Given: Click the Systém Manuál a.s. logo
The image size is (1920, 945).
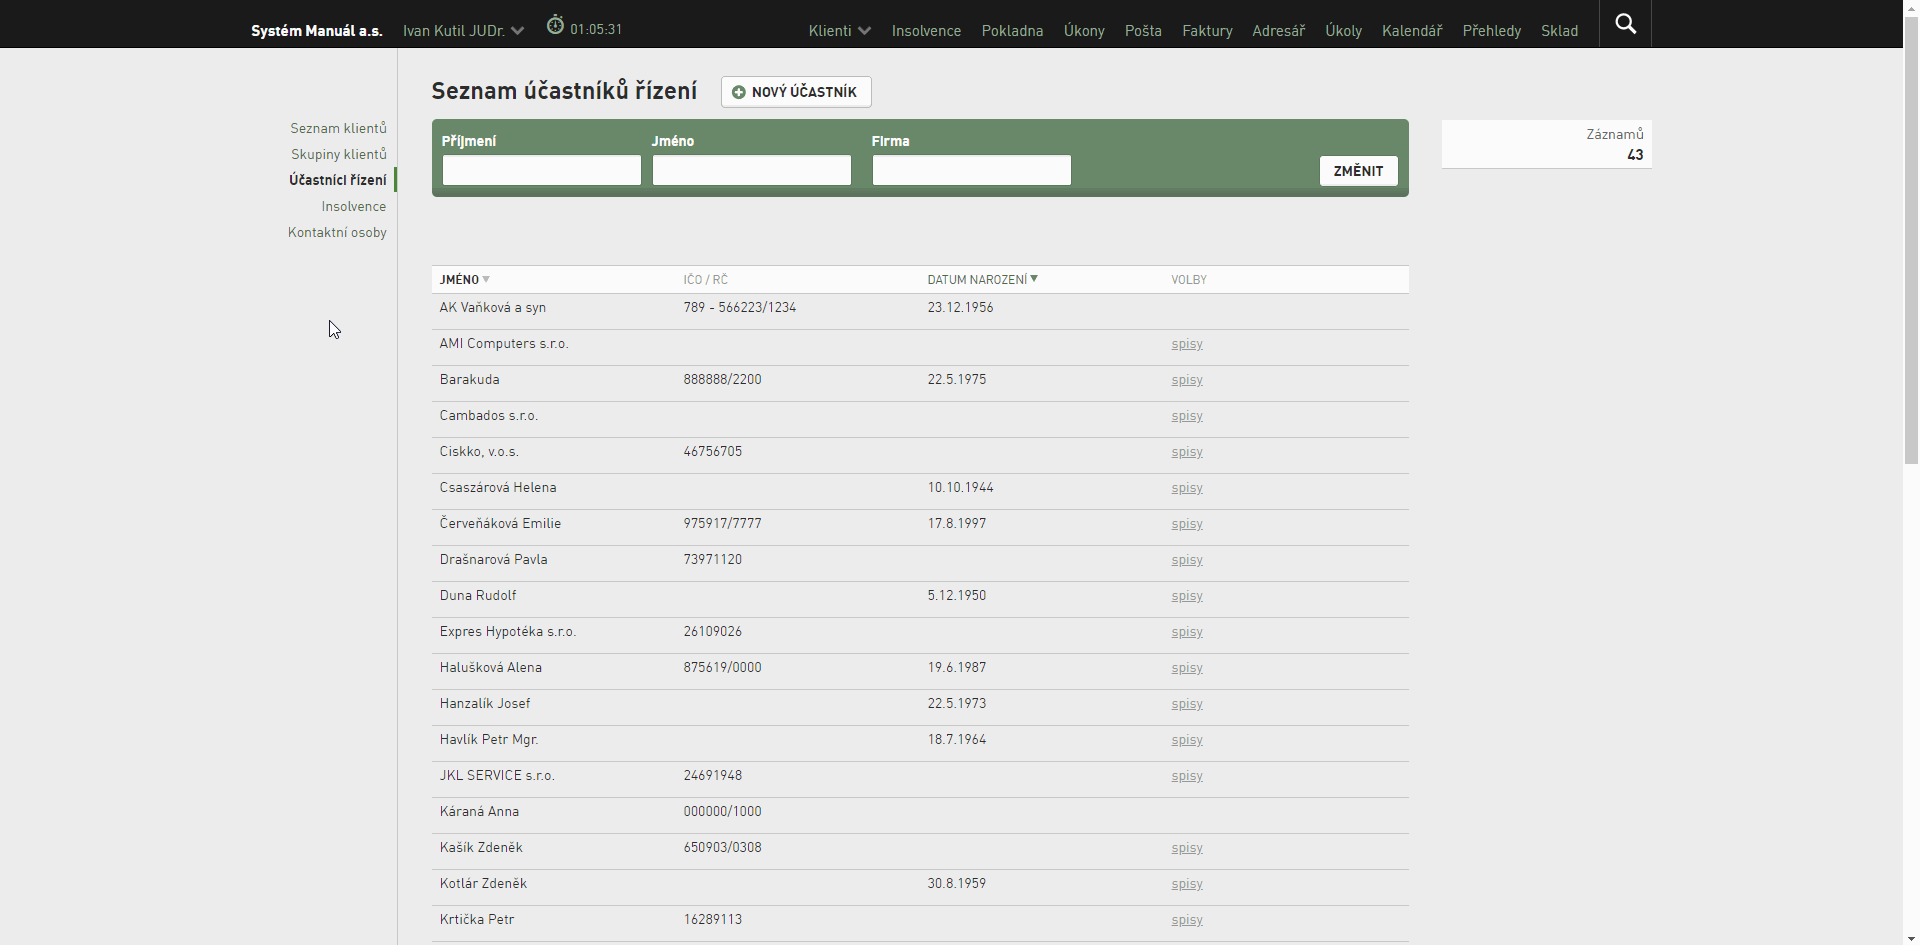Looking at the screenshot, I should pos(316,31).
